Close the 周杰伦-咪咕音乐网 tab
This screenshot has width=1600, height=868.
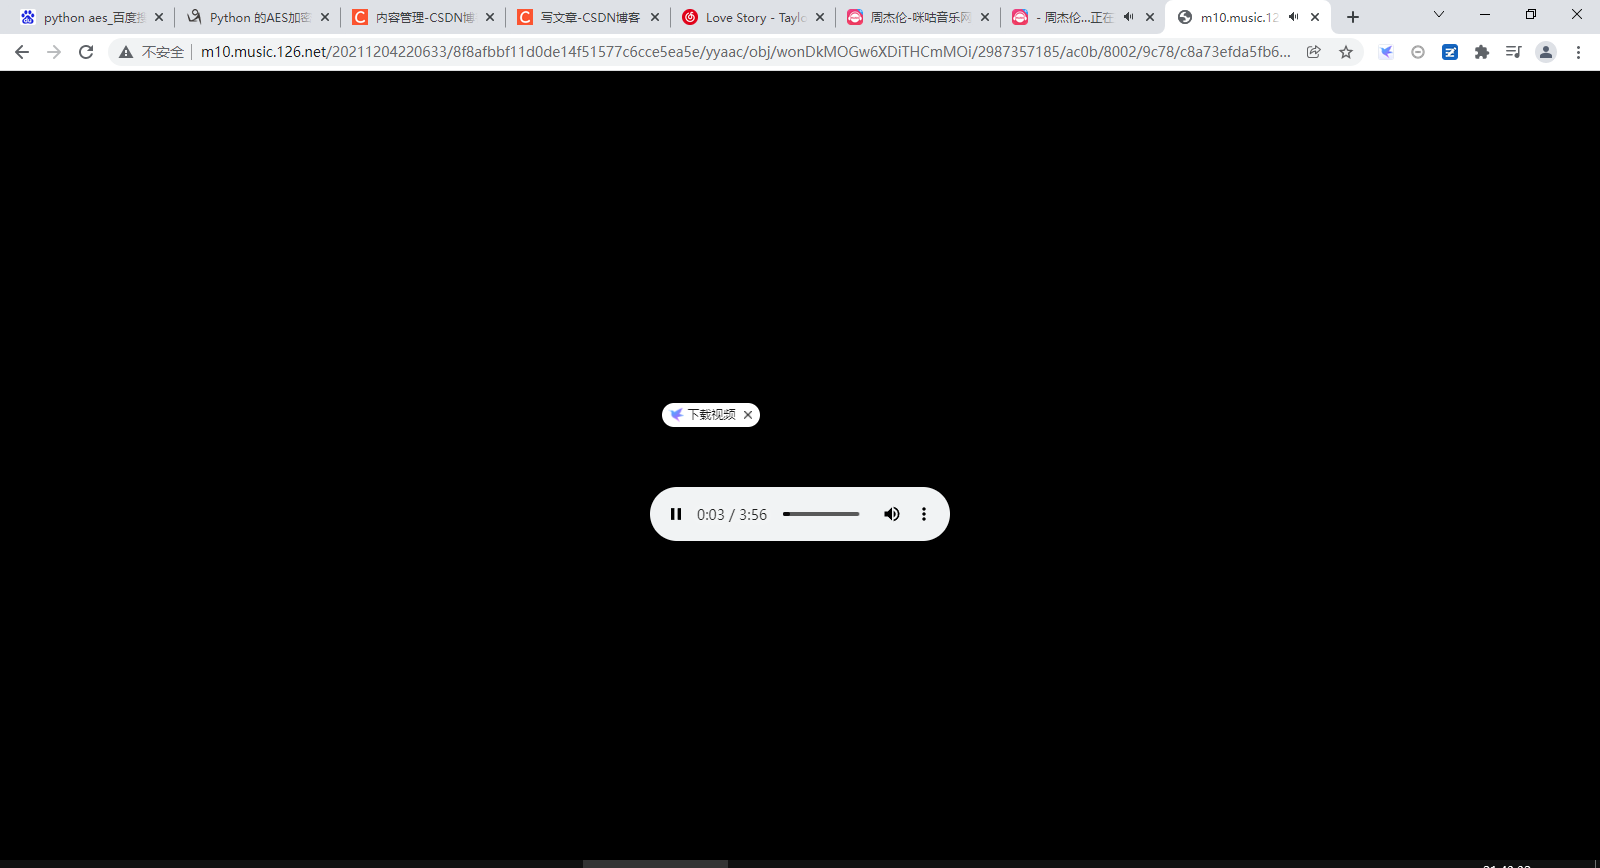pyautogui.click(x=985, y=17)
